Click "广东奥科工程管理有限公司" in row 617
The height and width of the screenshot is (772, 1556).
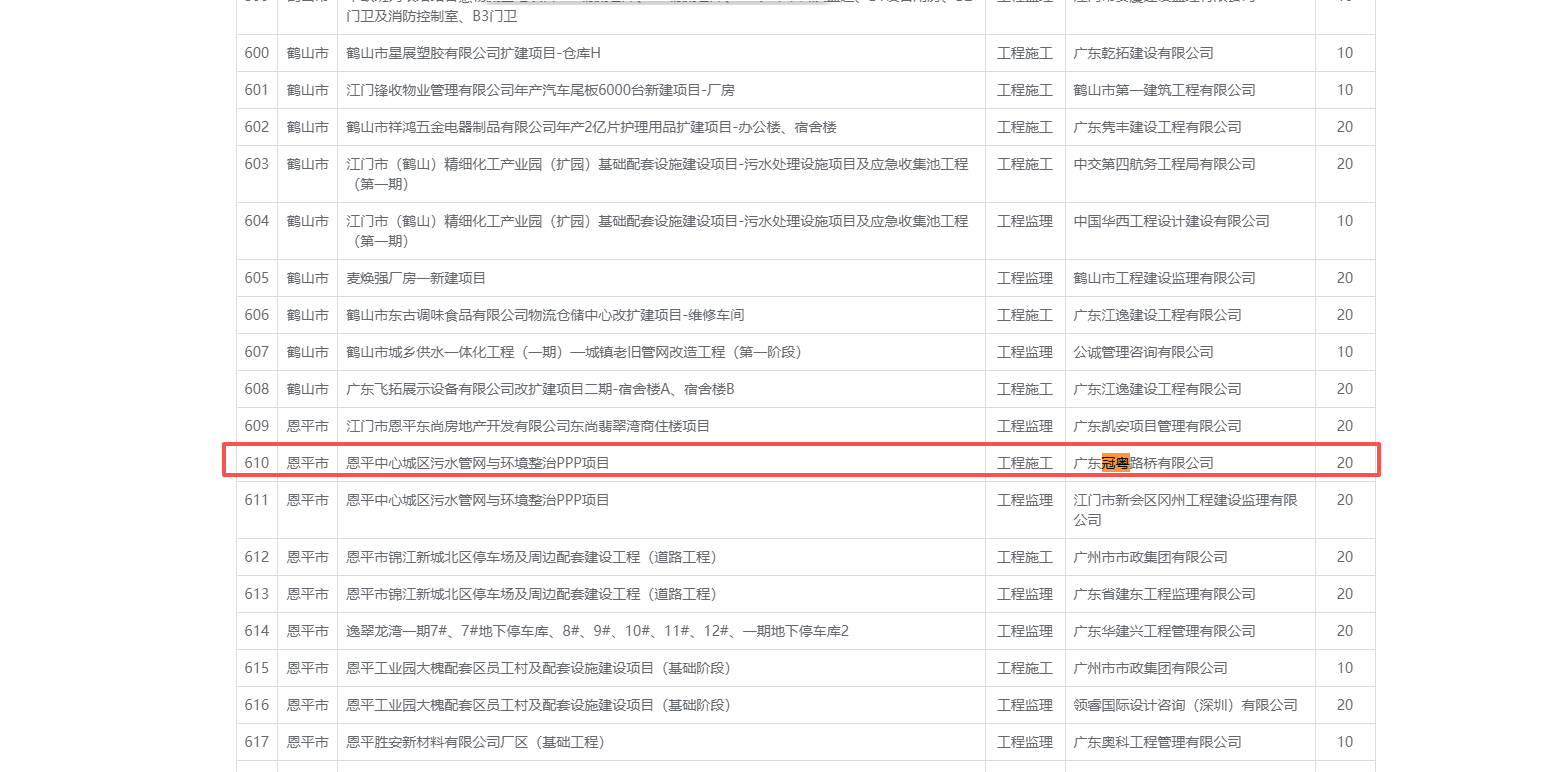[x=1157, y=742]
